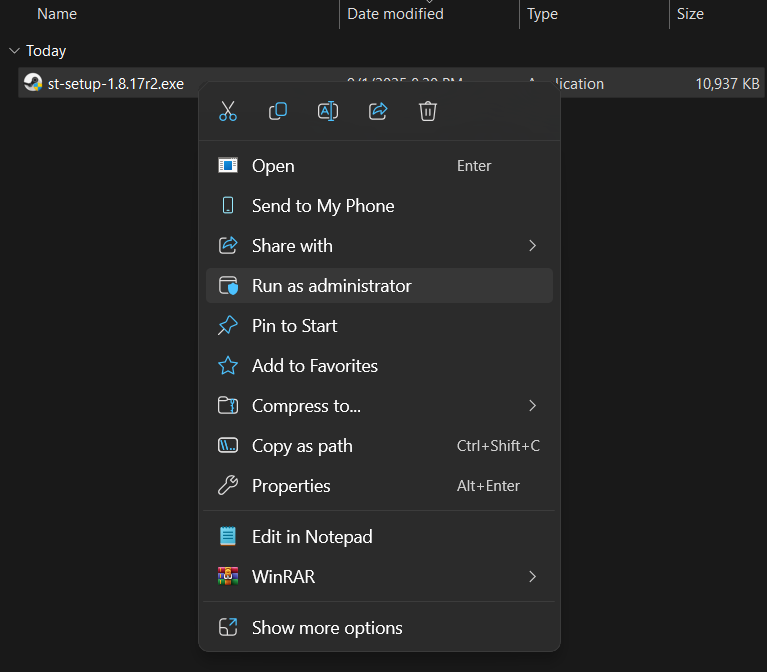Click the Copy icon in context menu
This screenshot has height=672, width=767.
(278, 111)
